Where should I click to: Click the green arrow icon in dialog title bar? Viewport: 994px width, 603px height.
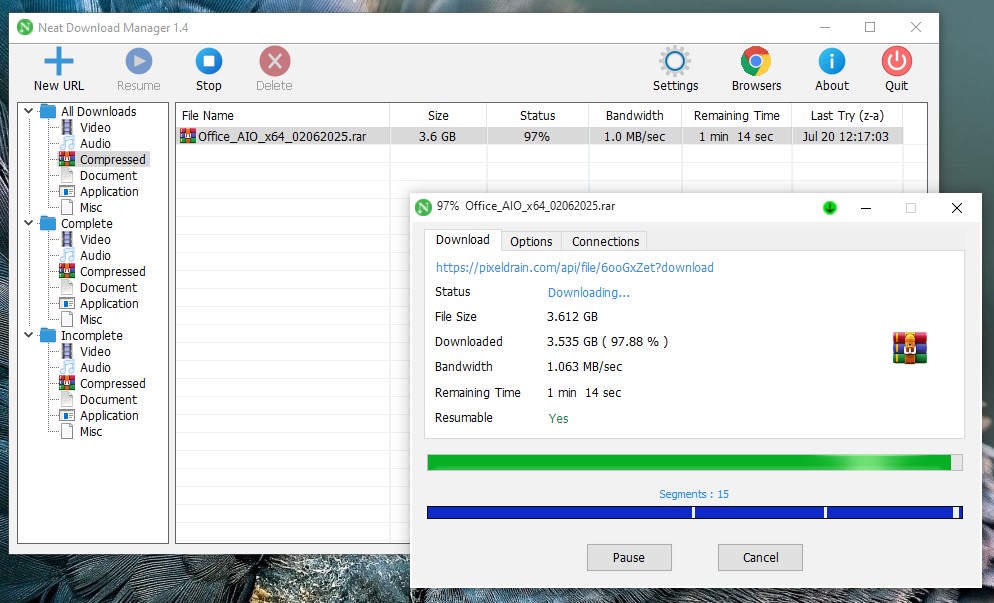pyautogui.click(x=830, y=207)
